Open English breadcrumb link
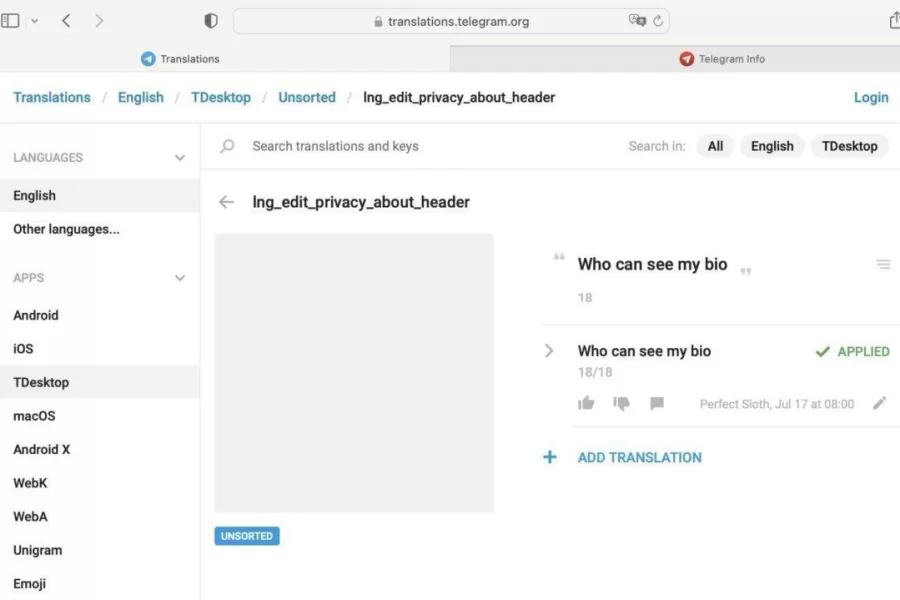900x600 pixels. pos(141,97)
